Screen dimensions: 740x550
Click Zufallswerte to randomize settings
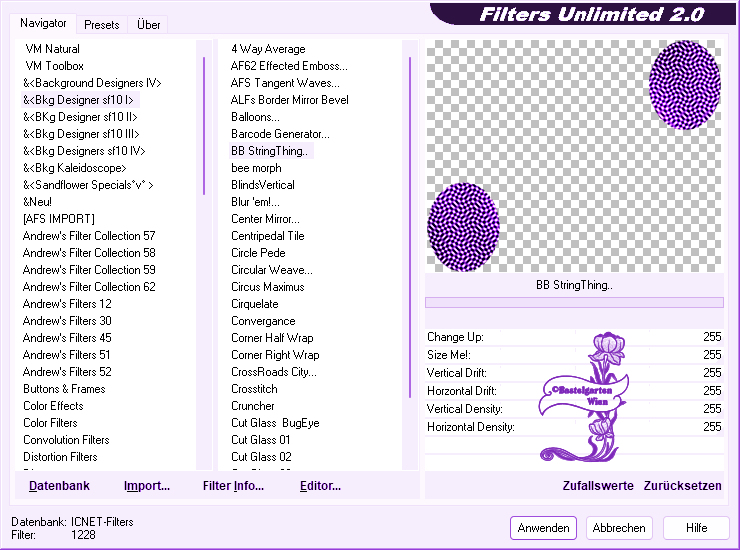[598, 486]
